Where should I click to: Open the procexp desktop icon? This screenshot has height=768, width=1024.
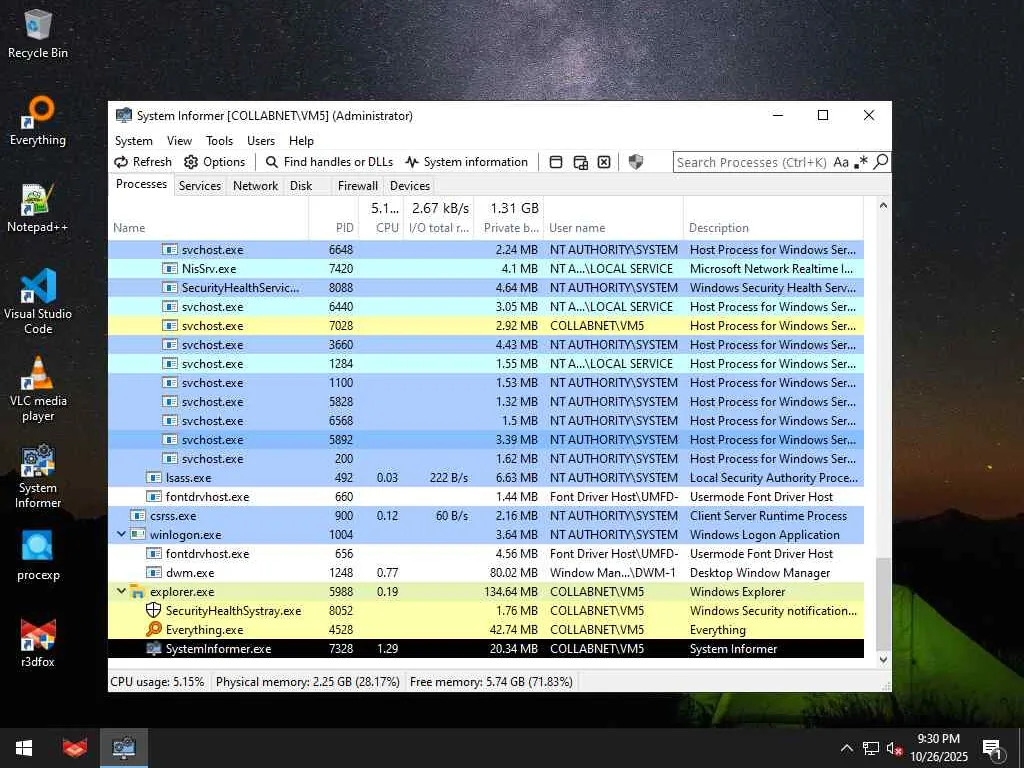click(x=38, y=556)
